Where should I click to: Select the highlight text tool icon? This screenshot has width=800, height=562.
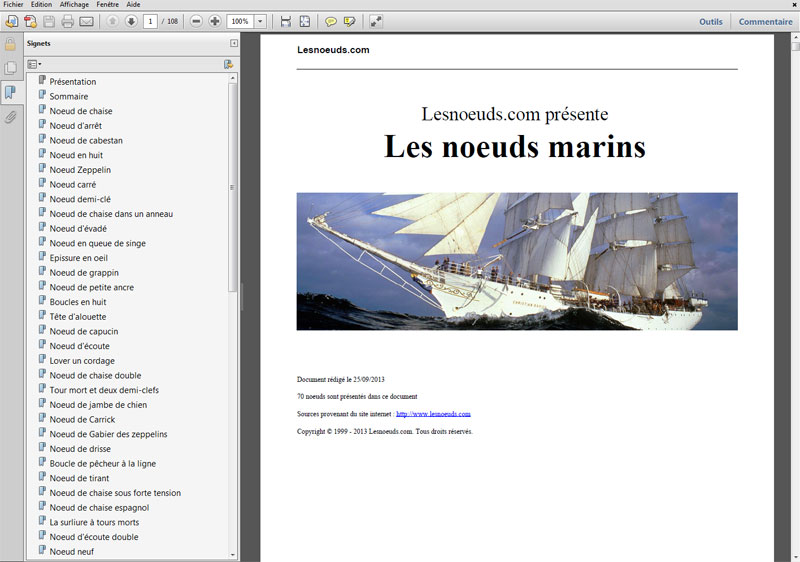point(349,21)
